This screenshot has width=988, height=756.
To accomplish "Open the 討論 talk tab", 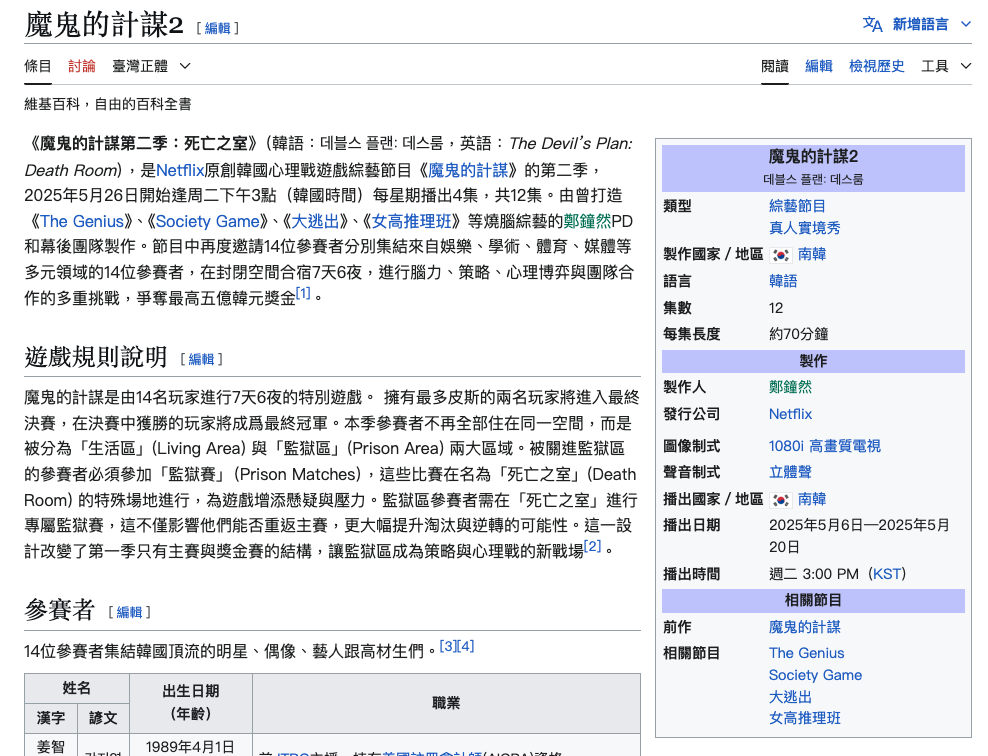I will pos(82,66).
